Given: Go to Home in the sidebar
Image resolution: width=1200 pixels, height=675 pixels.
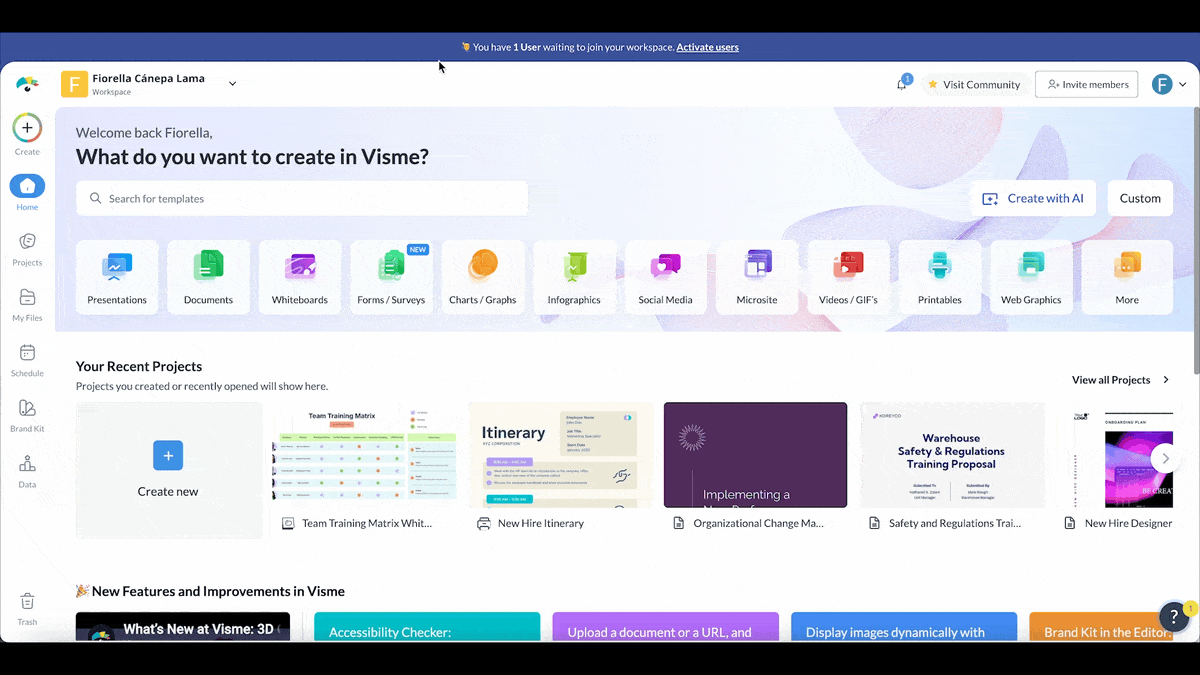Looking at the screenshot, I should pos(27,192).
